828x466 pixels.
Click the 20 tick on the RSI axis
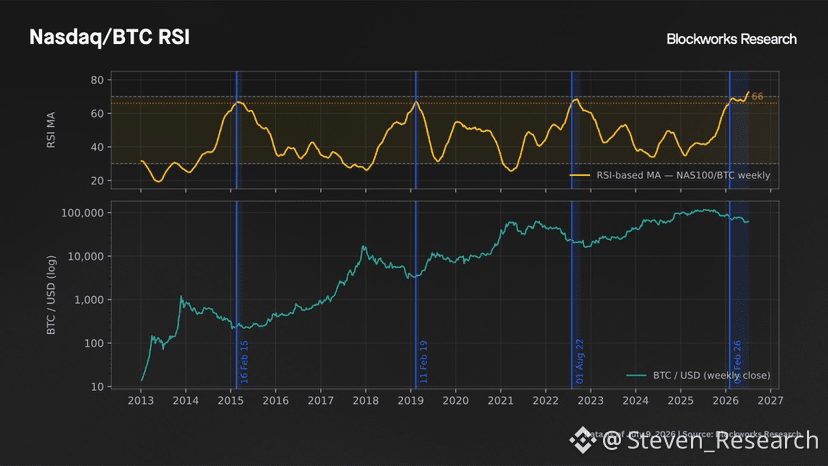pyautogui.click(x=98, y=181)
